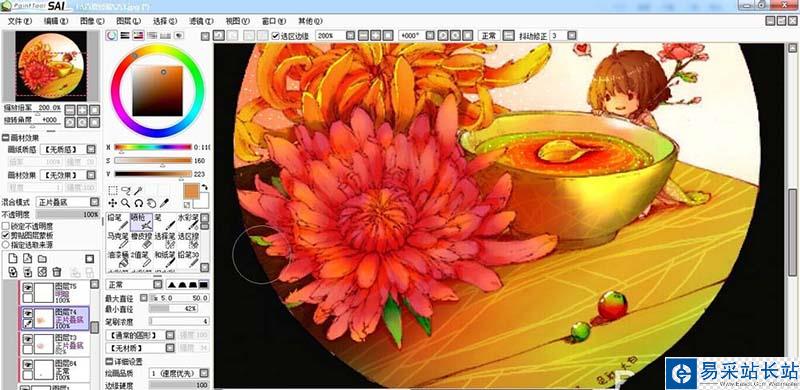The height and width of the screenshot is (390, 800).
Task: Select the zoom magnifier tool
Action: 126,203
